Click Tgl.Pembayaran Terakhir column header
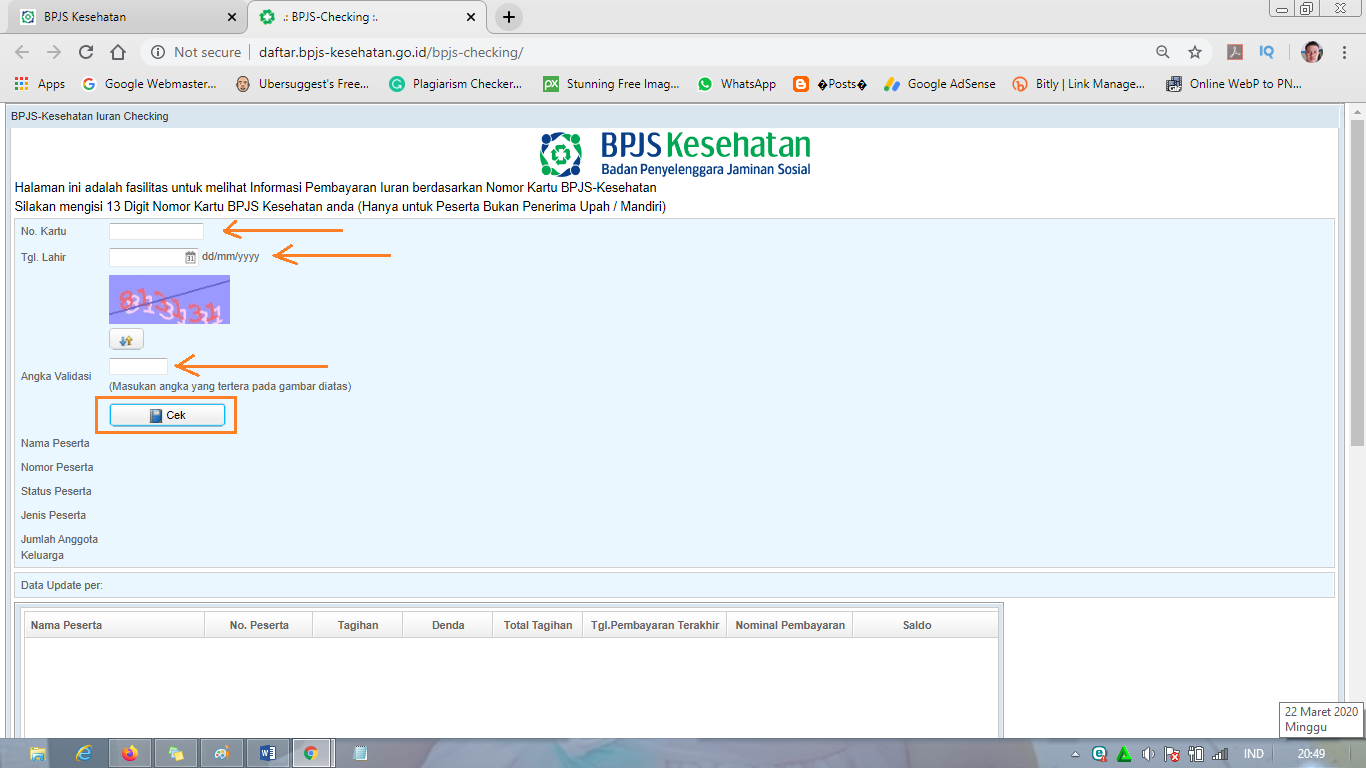 tap(655, 625)
